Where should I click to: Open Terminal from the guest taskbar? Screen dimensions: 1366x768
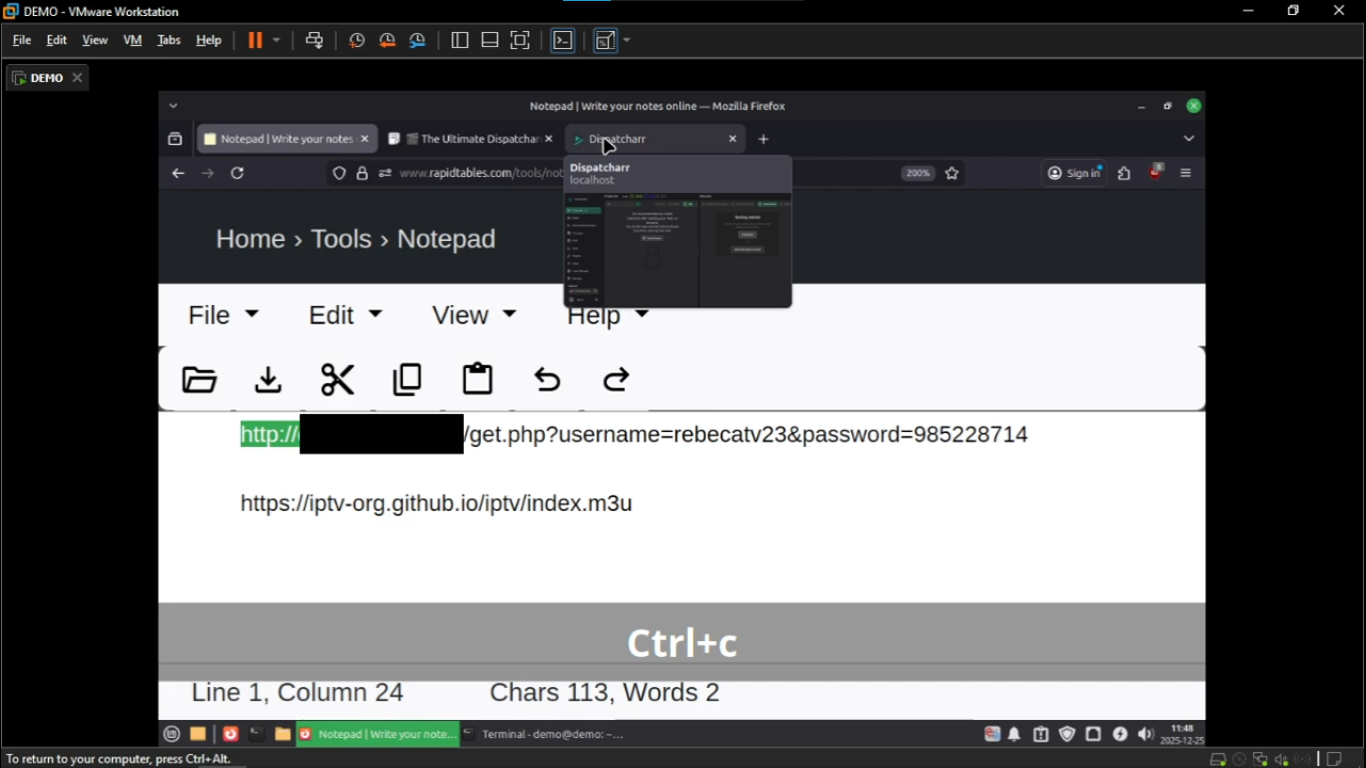coord(544,734)
